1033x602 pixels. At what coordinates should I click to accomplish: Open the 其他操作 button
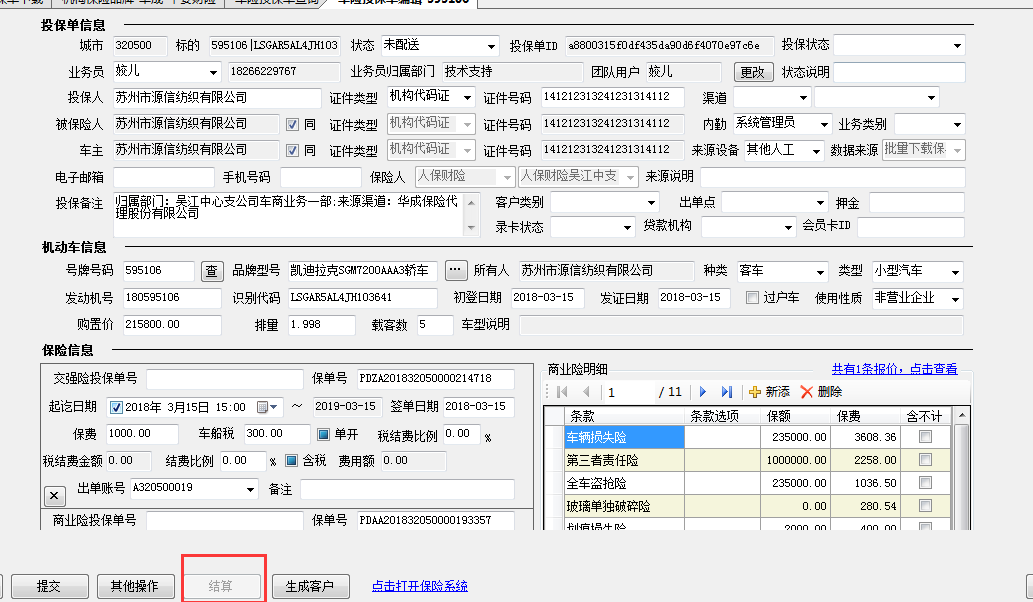click(135, 586)
